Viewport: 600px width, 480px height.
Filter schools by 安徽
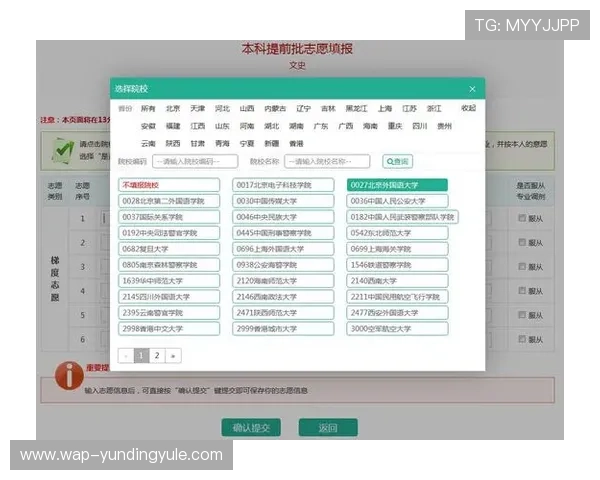point(148,126)
